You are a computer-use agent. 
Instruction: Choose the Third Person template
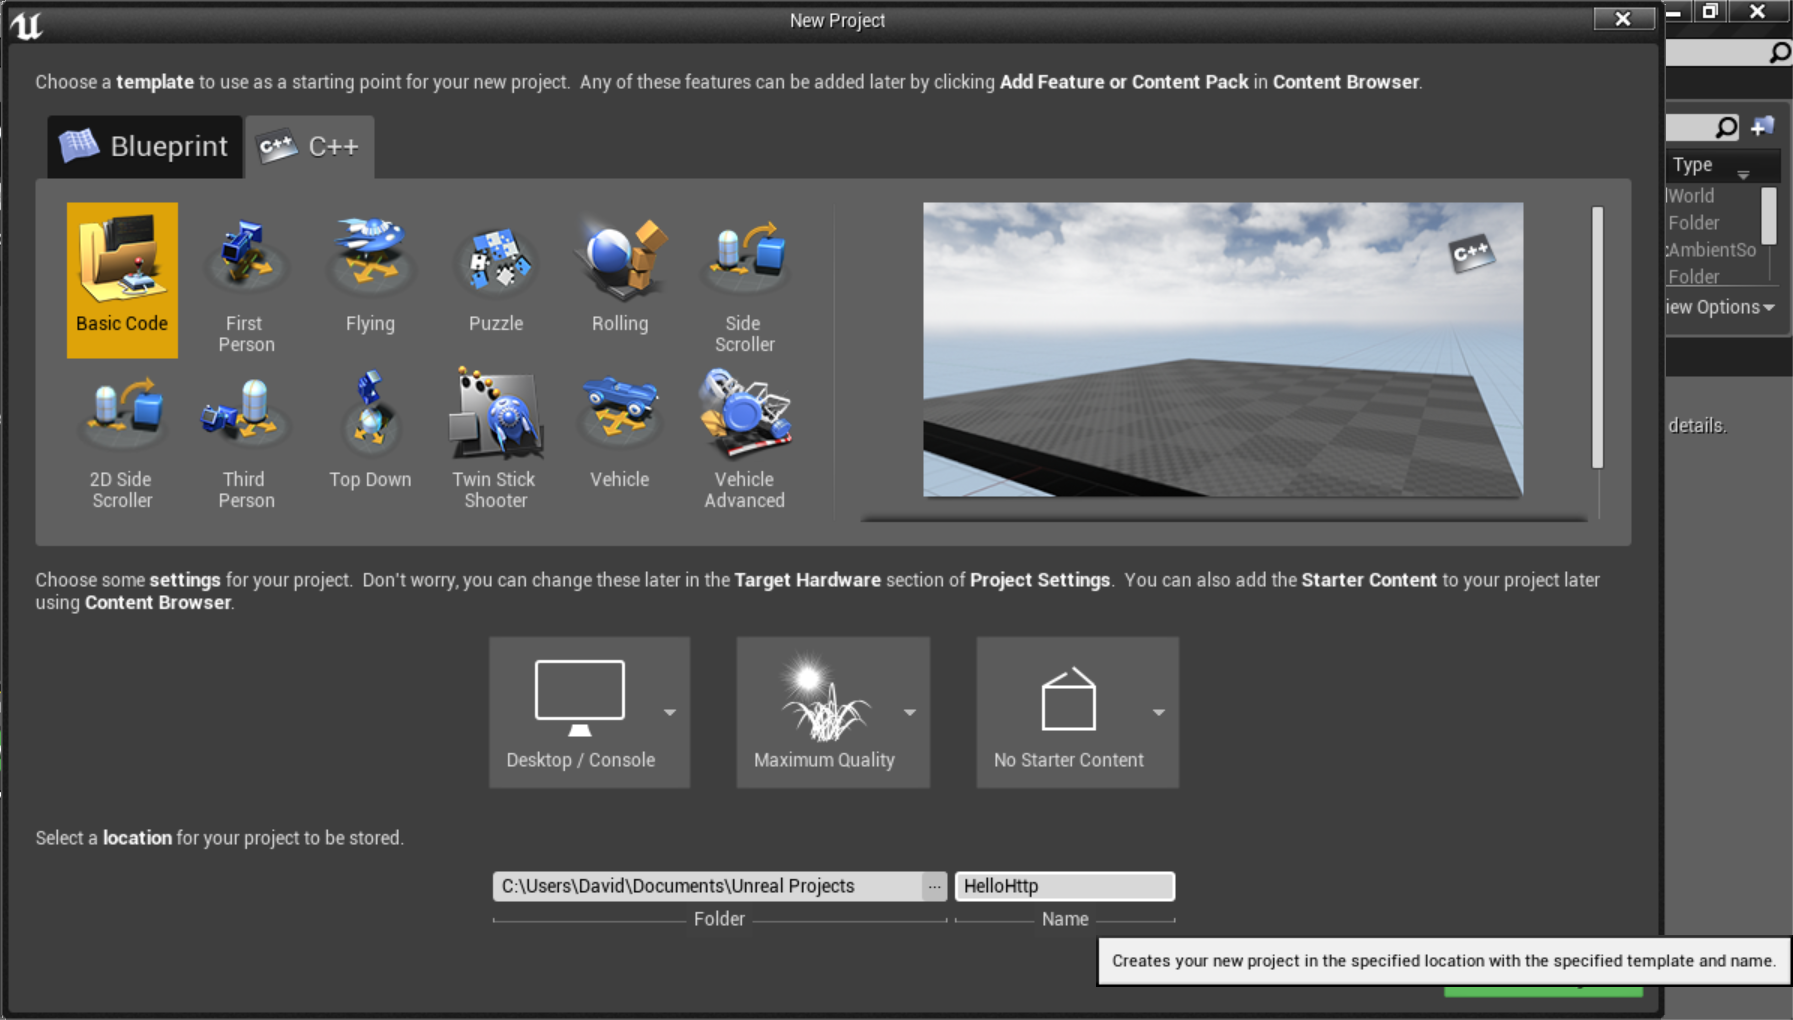pos(245,438)
